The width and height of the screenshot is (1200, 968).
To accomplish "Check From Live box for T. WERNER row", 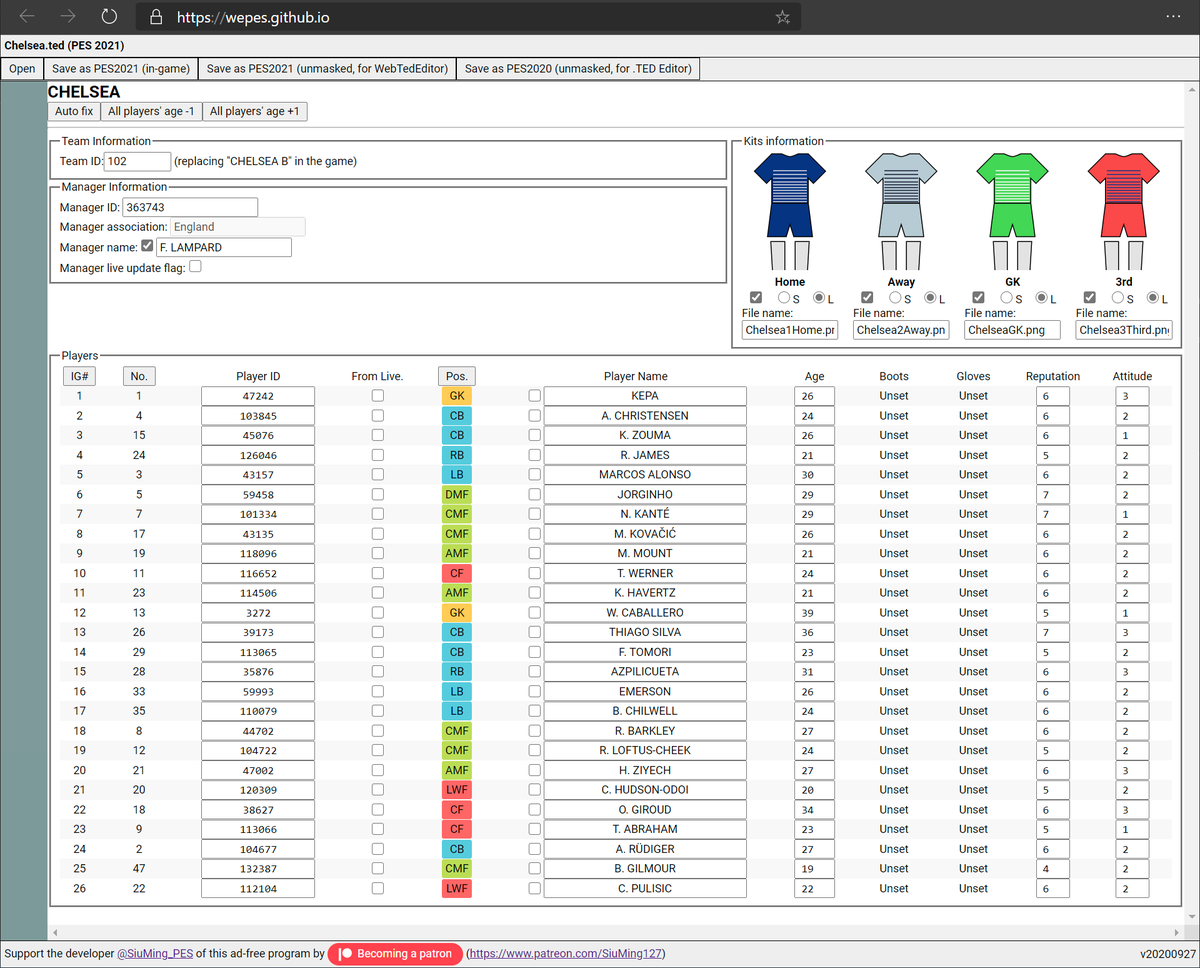I will 378,573.
